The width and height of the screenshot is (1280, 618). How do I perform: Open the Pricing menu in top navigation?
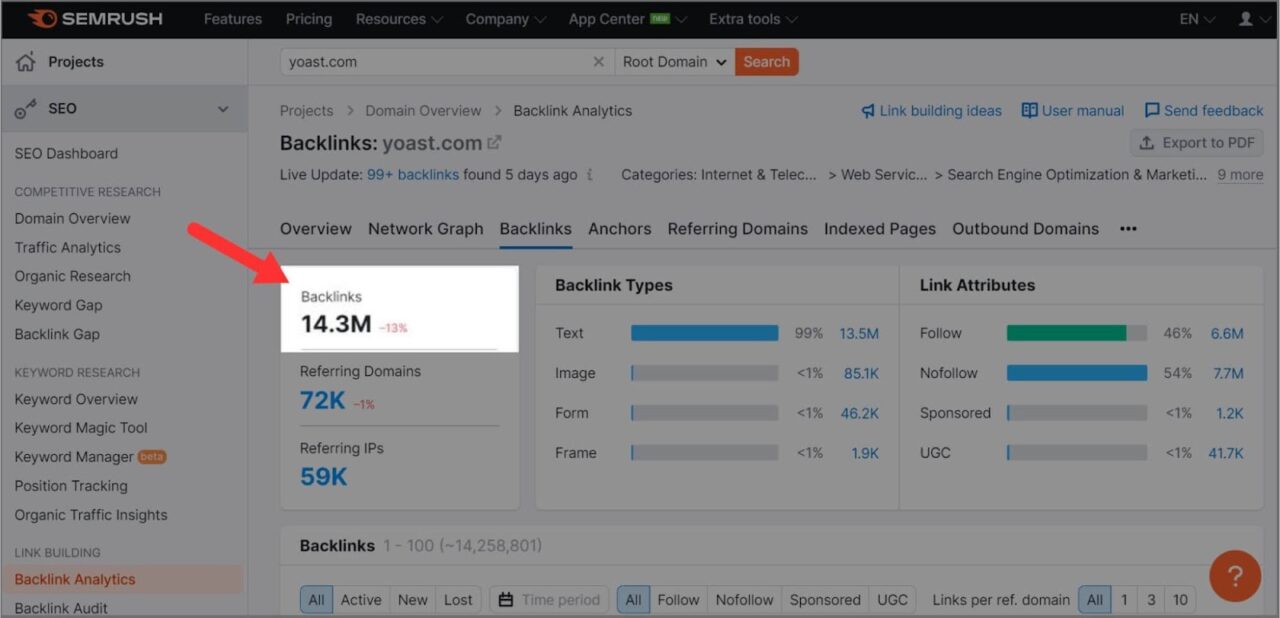click(308, 18)
